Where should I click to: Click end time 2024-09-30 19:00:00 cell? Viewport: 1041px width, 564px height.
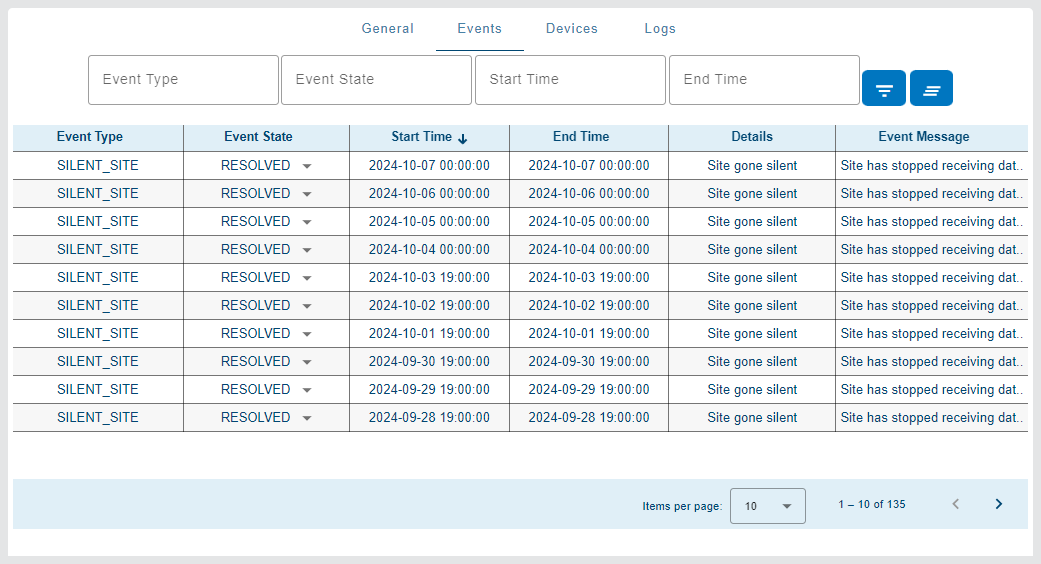589,362
